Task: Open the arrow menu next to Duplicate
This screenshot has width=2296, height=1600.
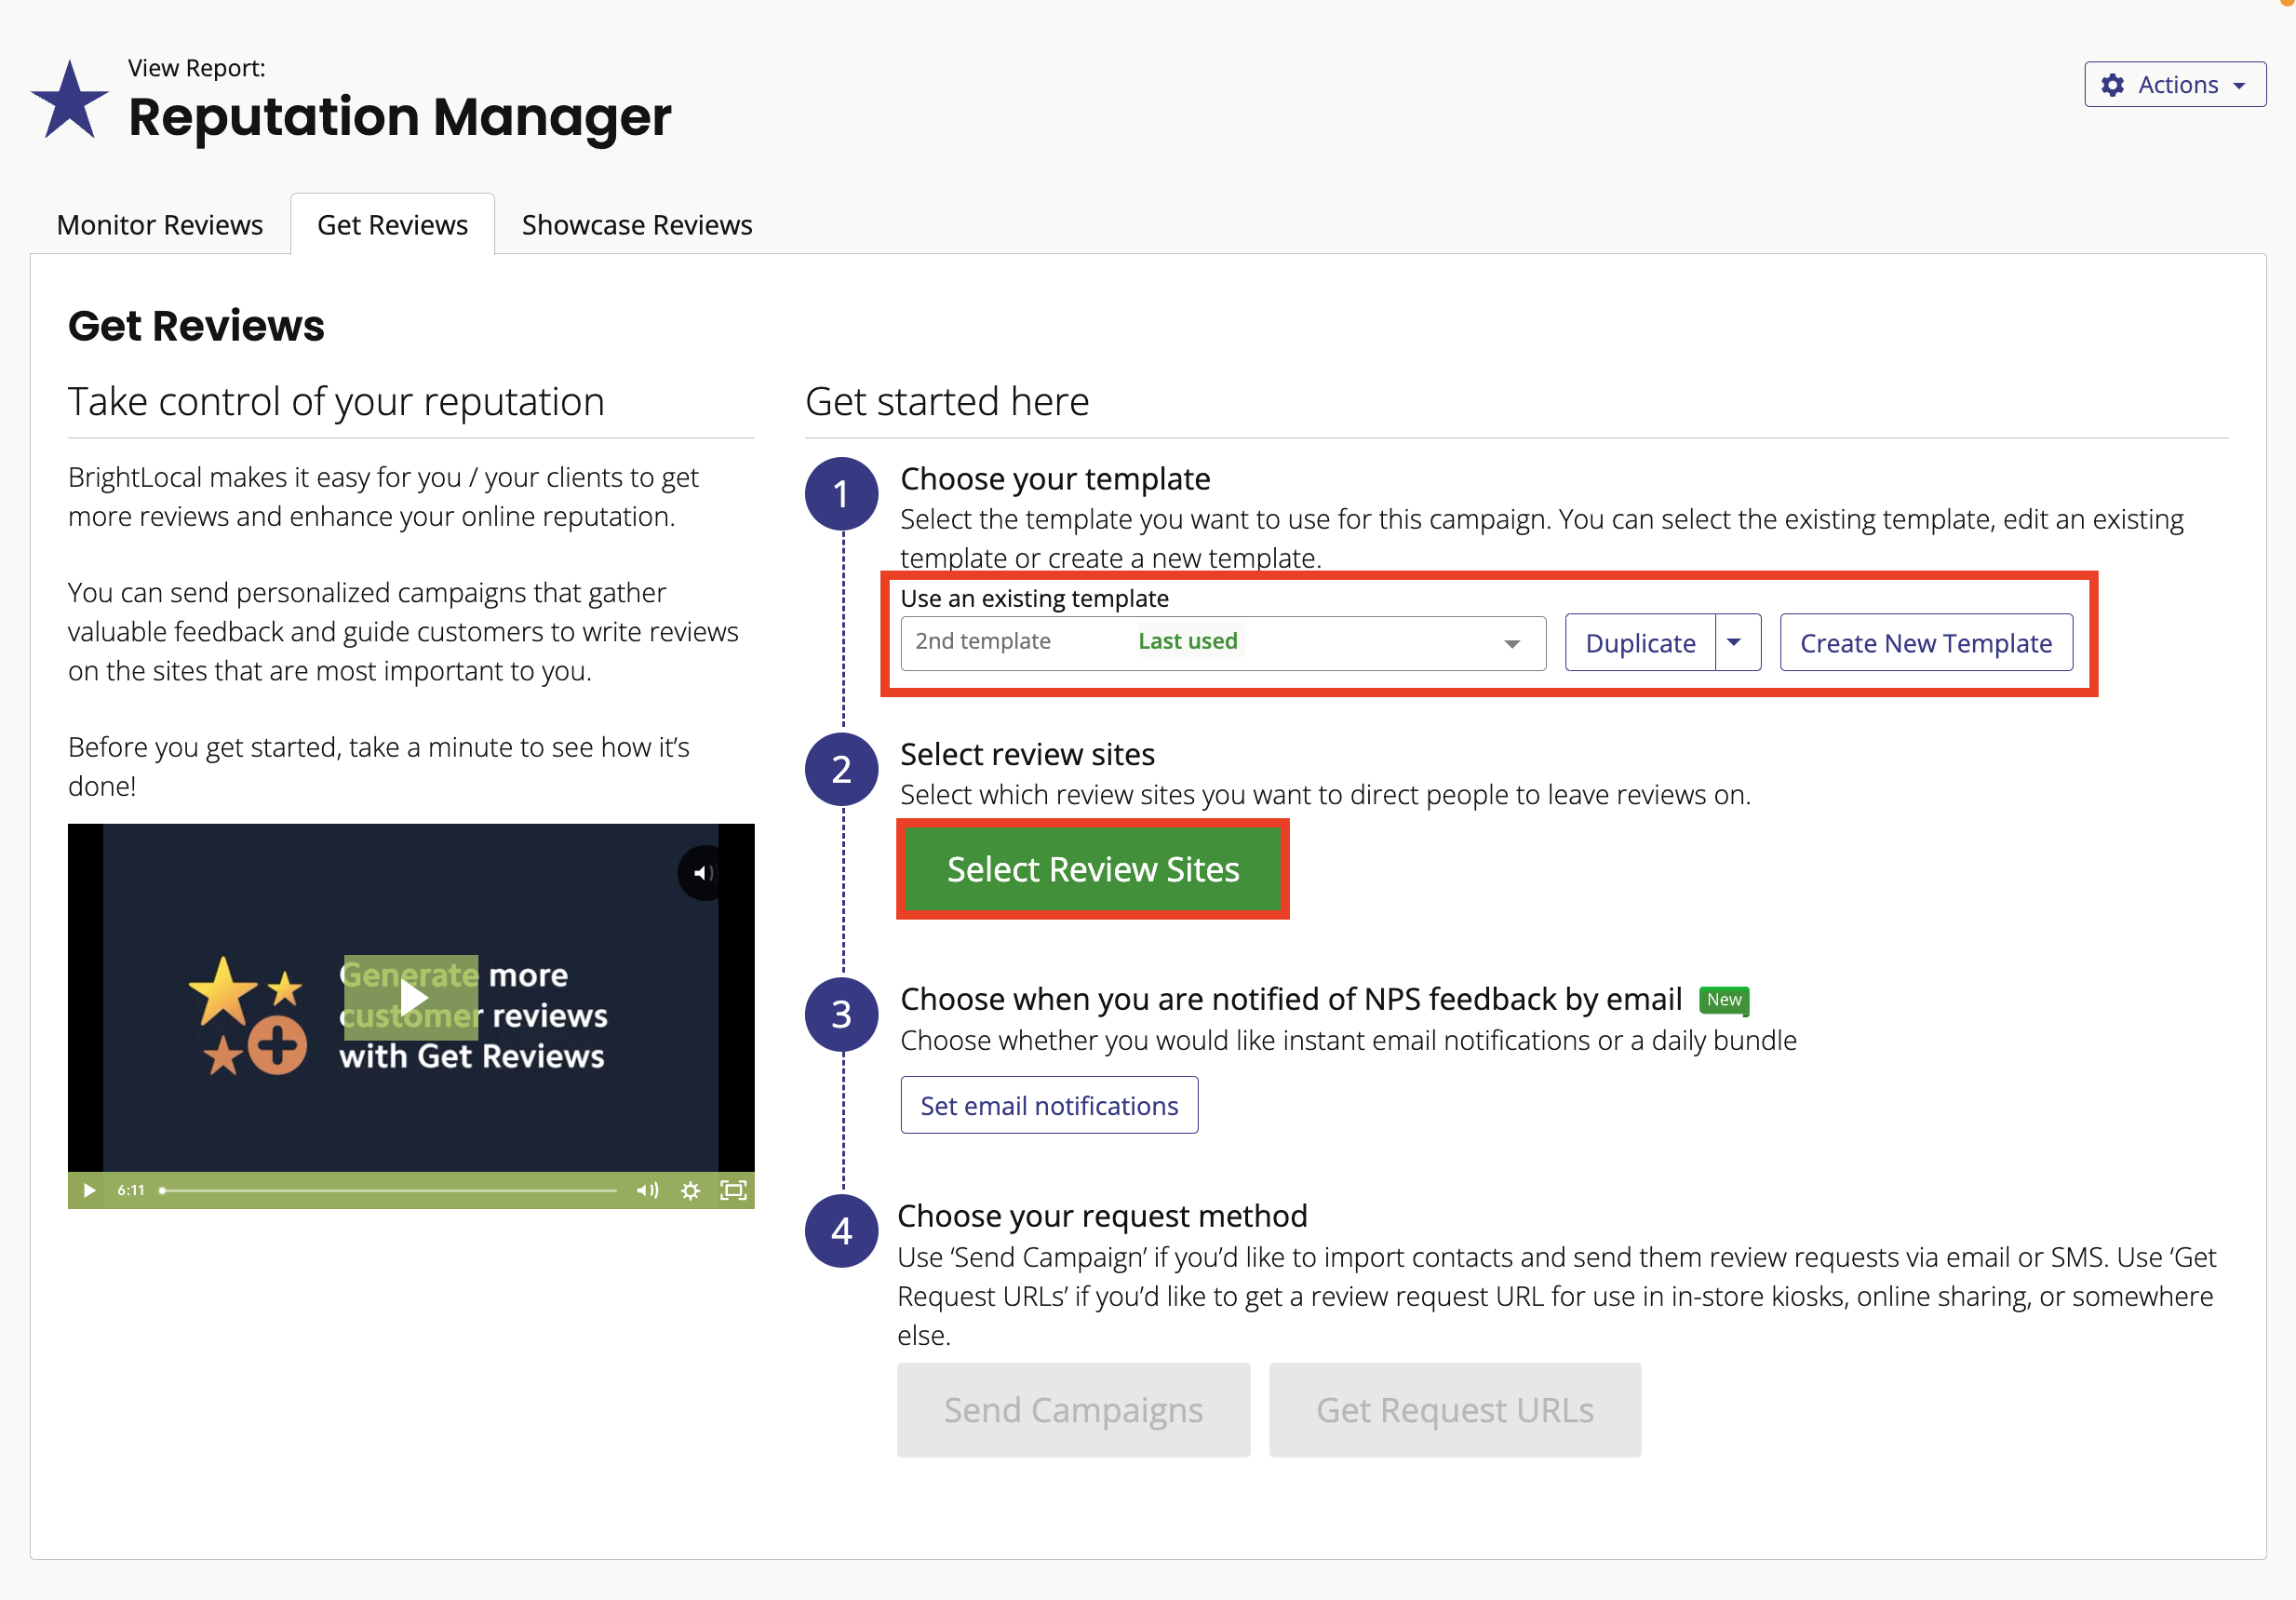Action: click(x=1737, y=643)
